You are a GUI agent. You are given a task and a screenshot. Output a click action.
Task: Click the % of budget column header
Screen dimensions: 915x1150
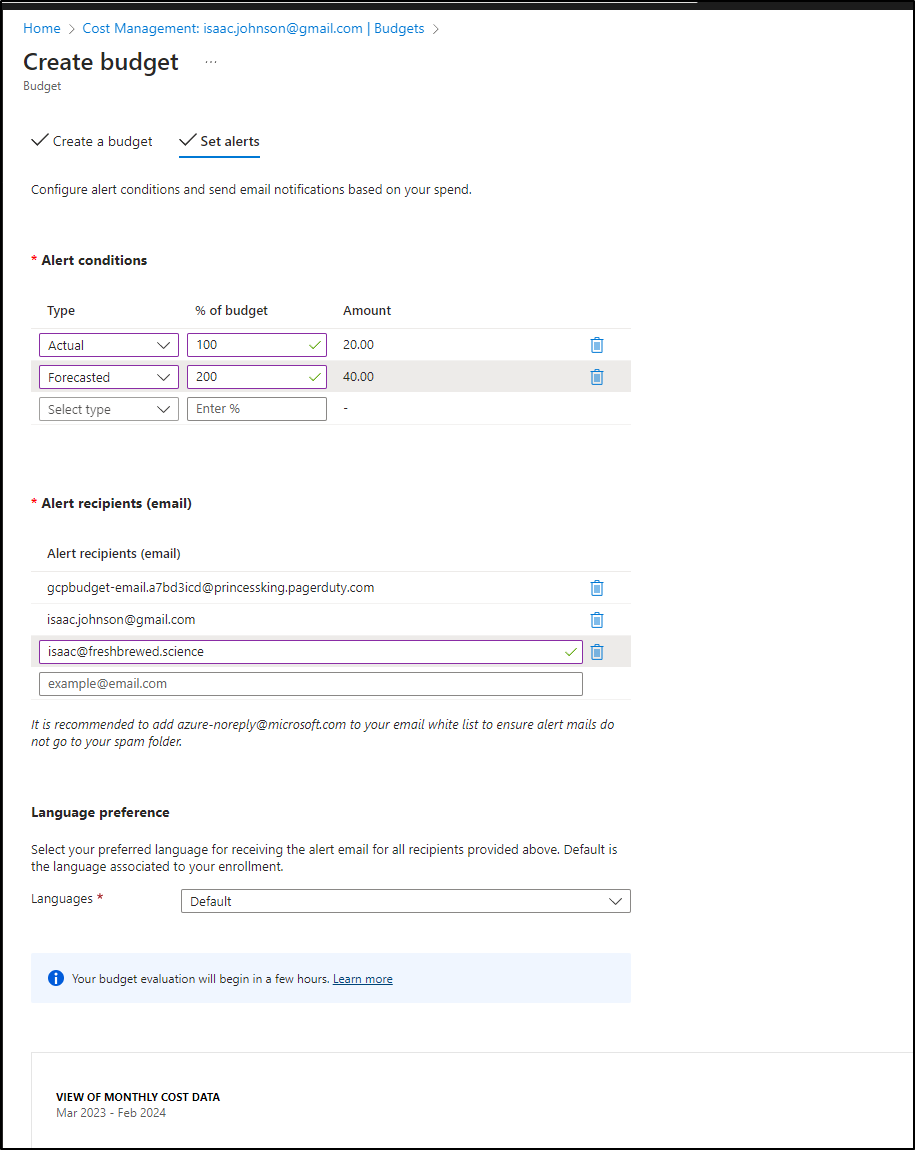click(231, 311)
